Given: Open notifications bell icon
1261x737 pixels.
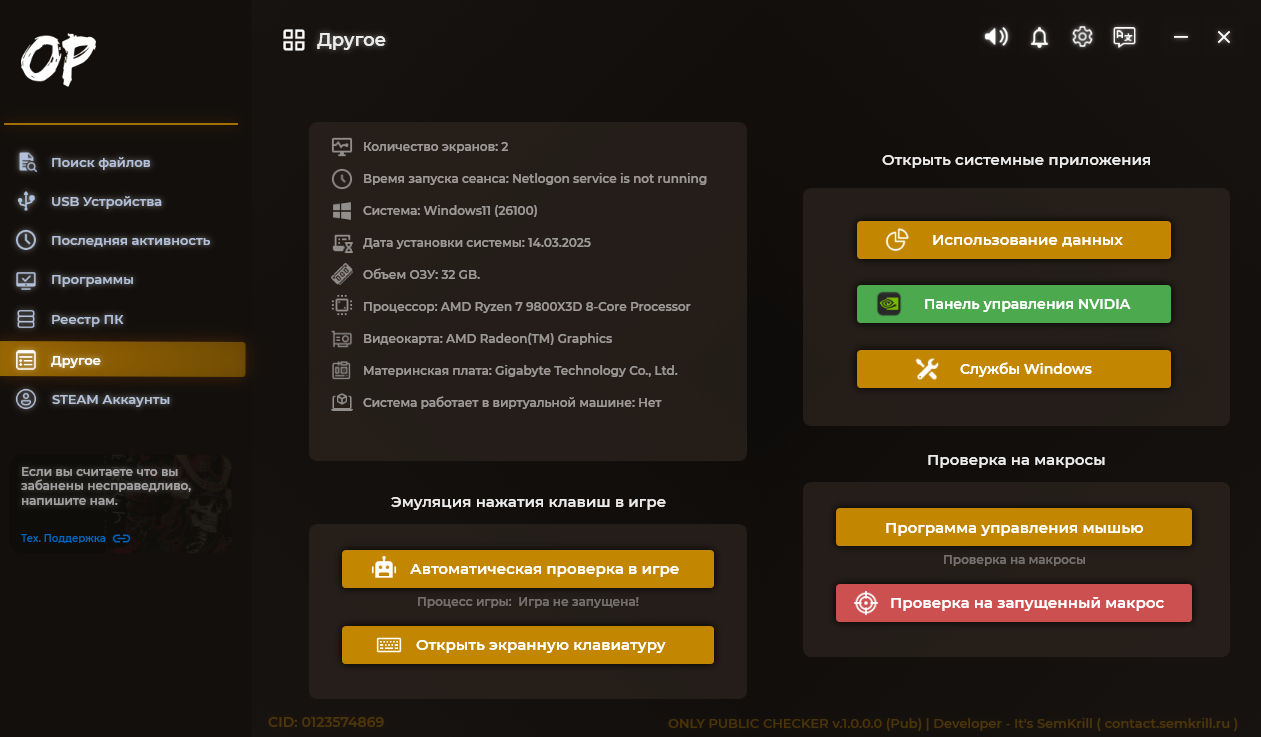Looking at the screenshot, I should click(x=1039, y=38).
